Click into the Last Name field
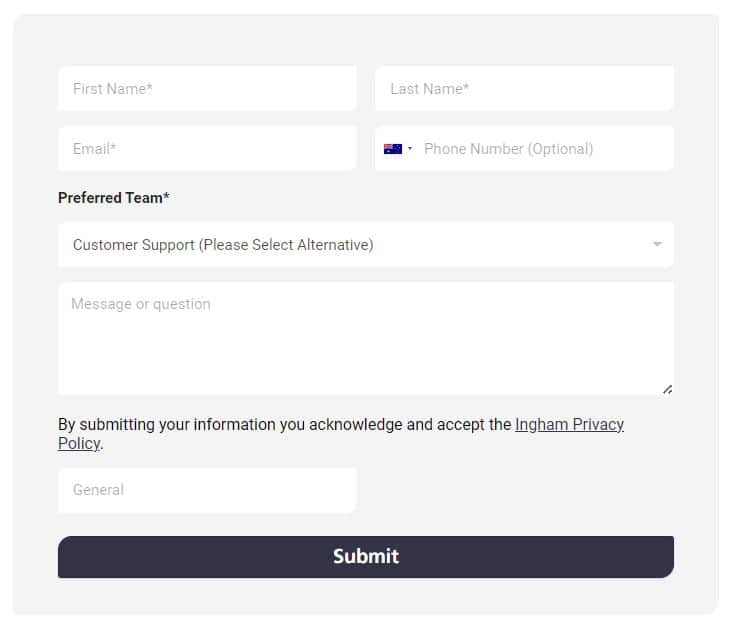The width and height of the screenshot is (739, 630). [524, 89]
